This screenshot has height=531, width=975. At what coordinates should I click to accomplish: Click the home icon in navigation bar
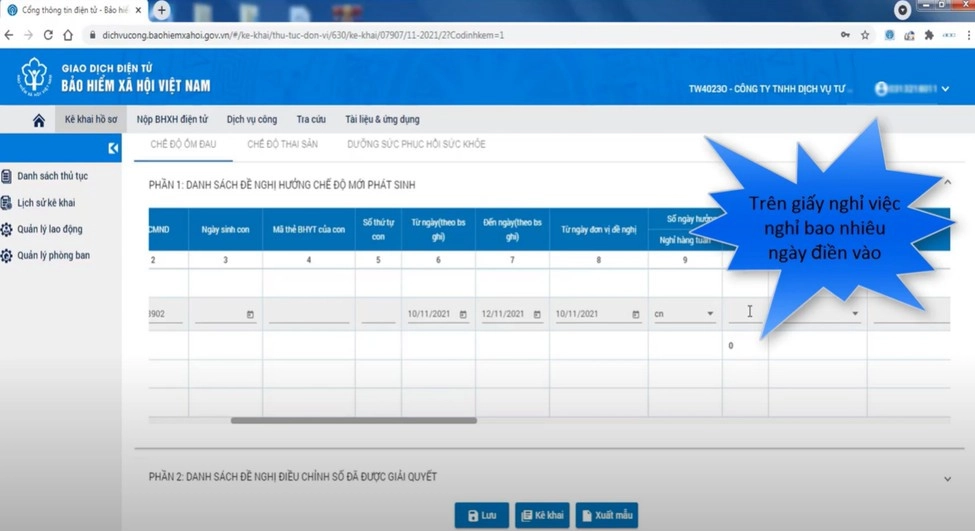(x=38, y=120)
